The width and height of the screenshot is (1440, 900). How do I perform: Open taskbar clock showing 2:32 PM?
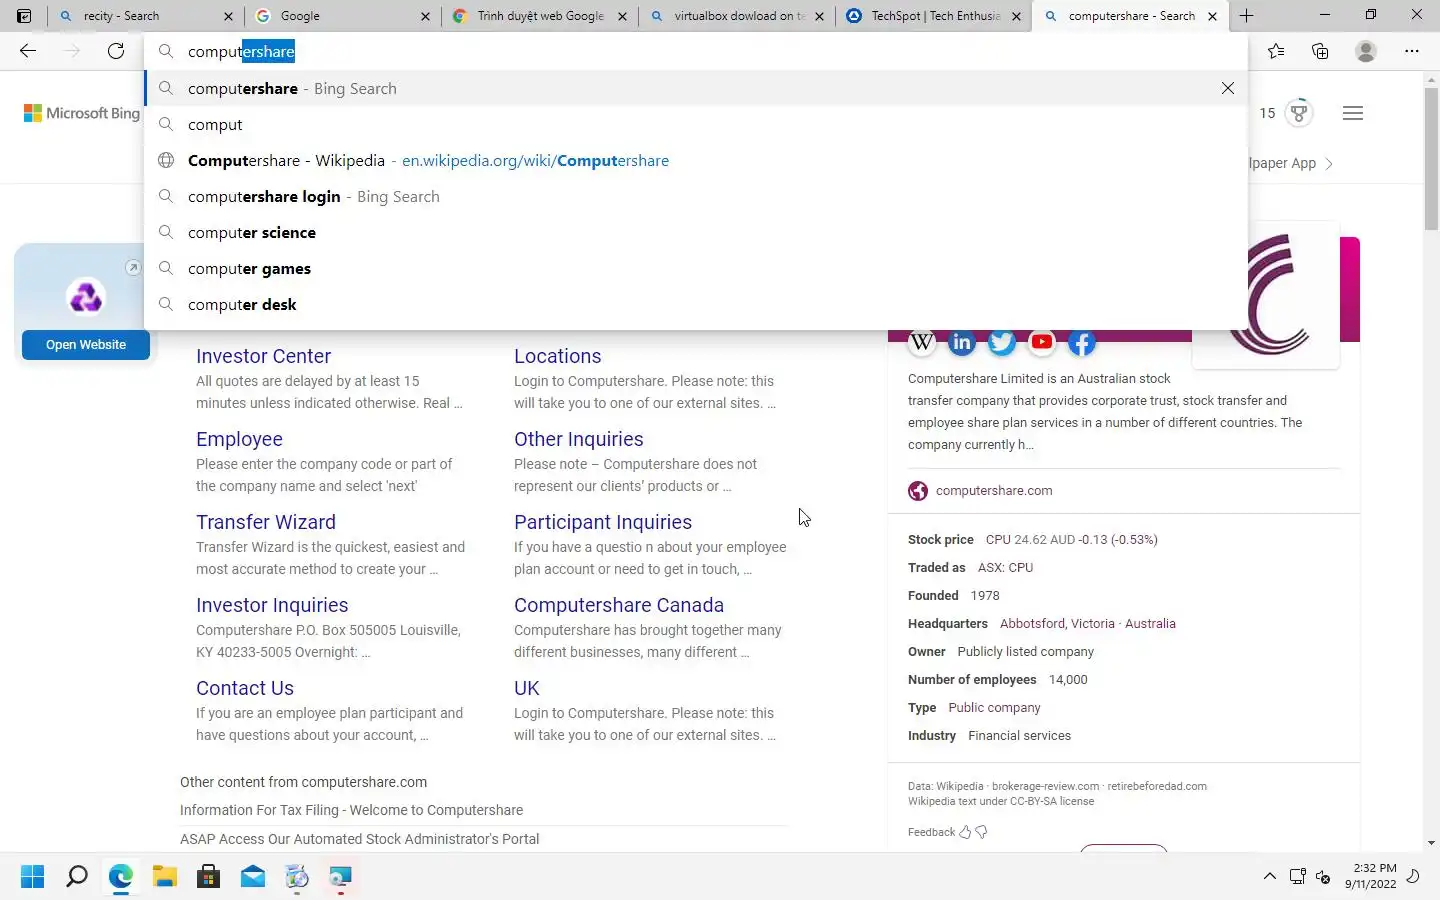(x=1370, y=876)
